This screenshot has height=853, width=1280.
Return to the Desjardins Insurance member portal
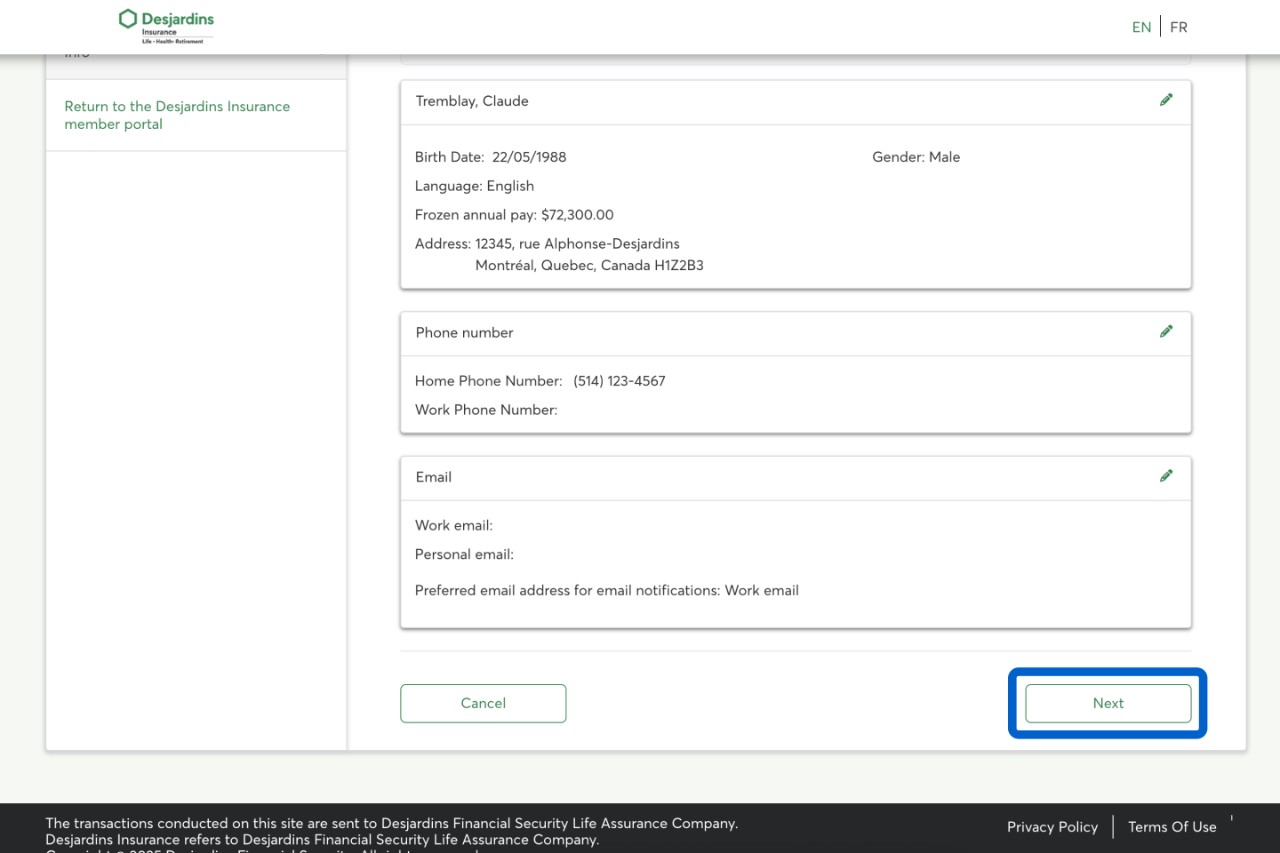coord(177,115)
